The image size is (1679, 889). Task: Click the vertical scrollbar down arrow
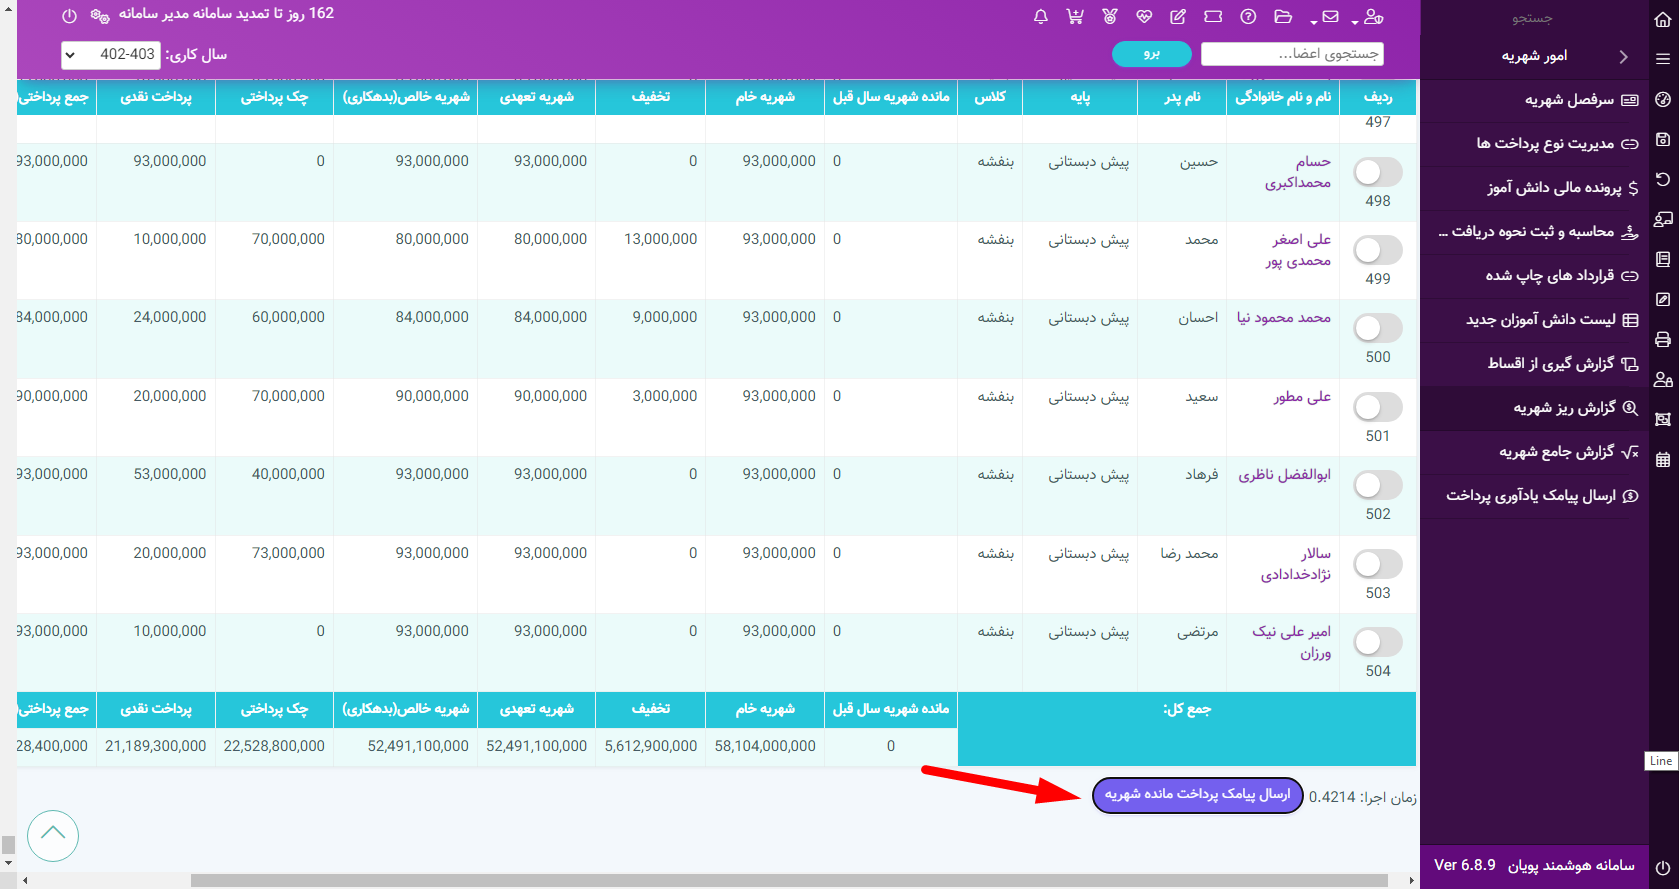(x=8, y=862)
